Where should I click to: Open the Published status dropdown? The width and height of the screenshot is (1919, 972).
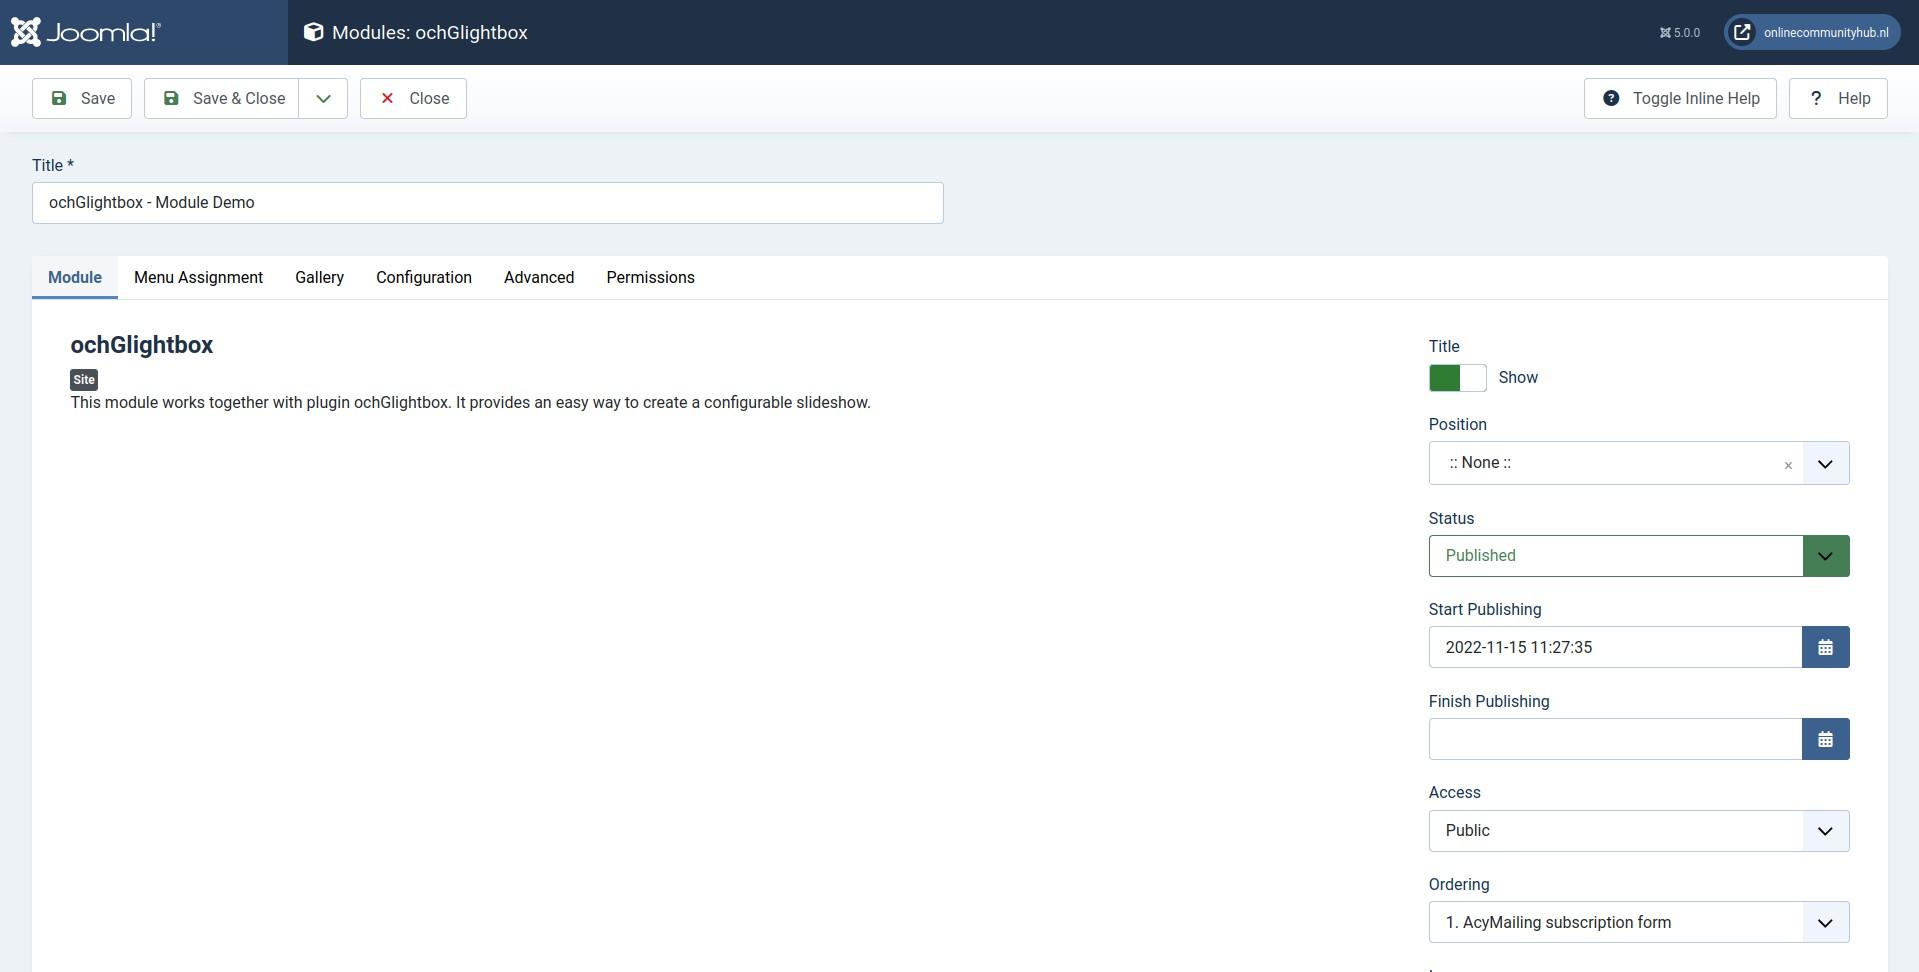click(x=1639, y=556)
